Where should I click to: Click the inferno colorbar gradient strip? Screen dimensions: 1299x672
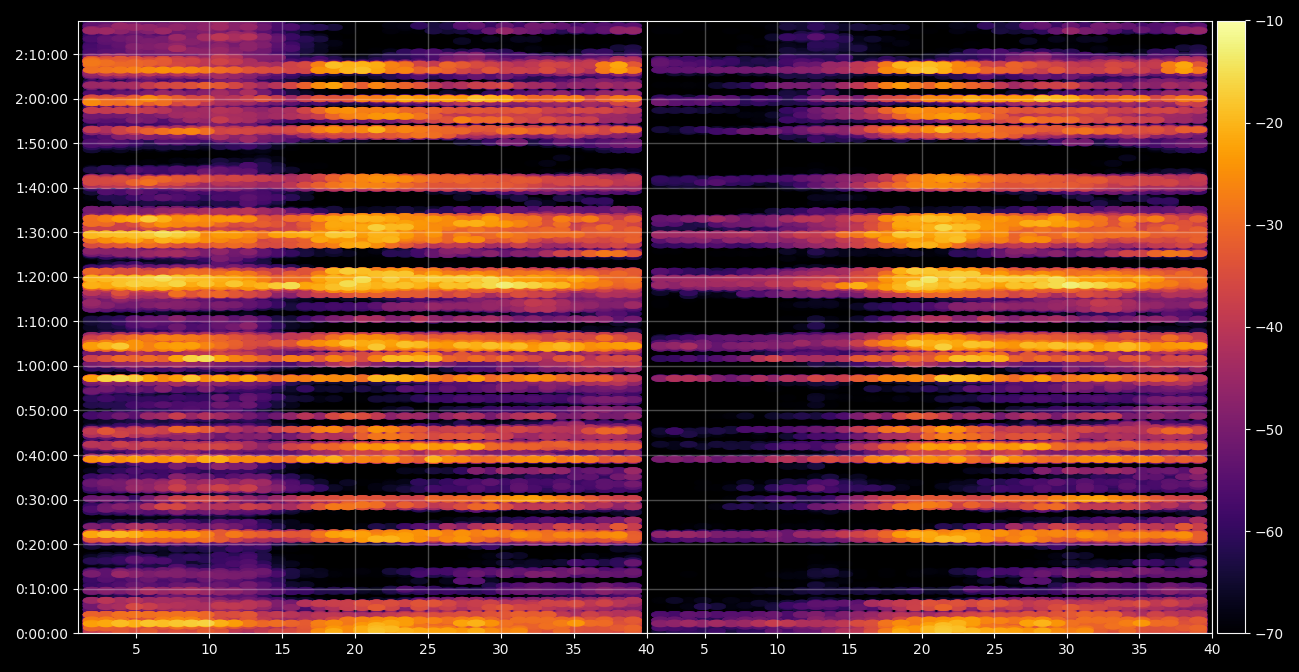[1231, 327]
